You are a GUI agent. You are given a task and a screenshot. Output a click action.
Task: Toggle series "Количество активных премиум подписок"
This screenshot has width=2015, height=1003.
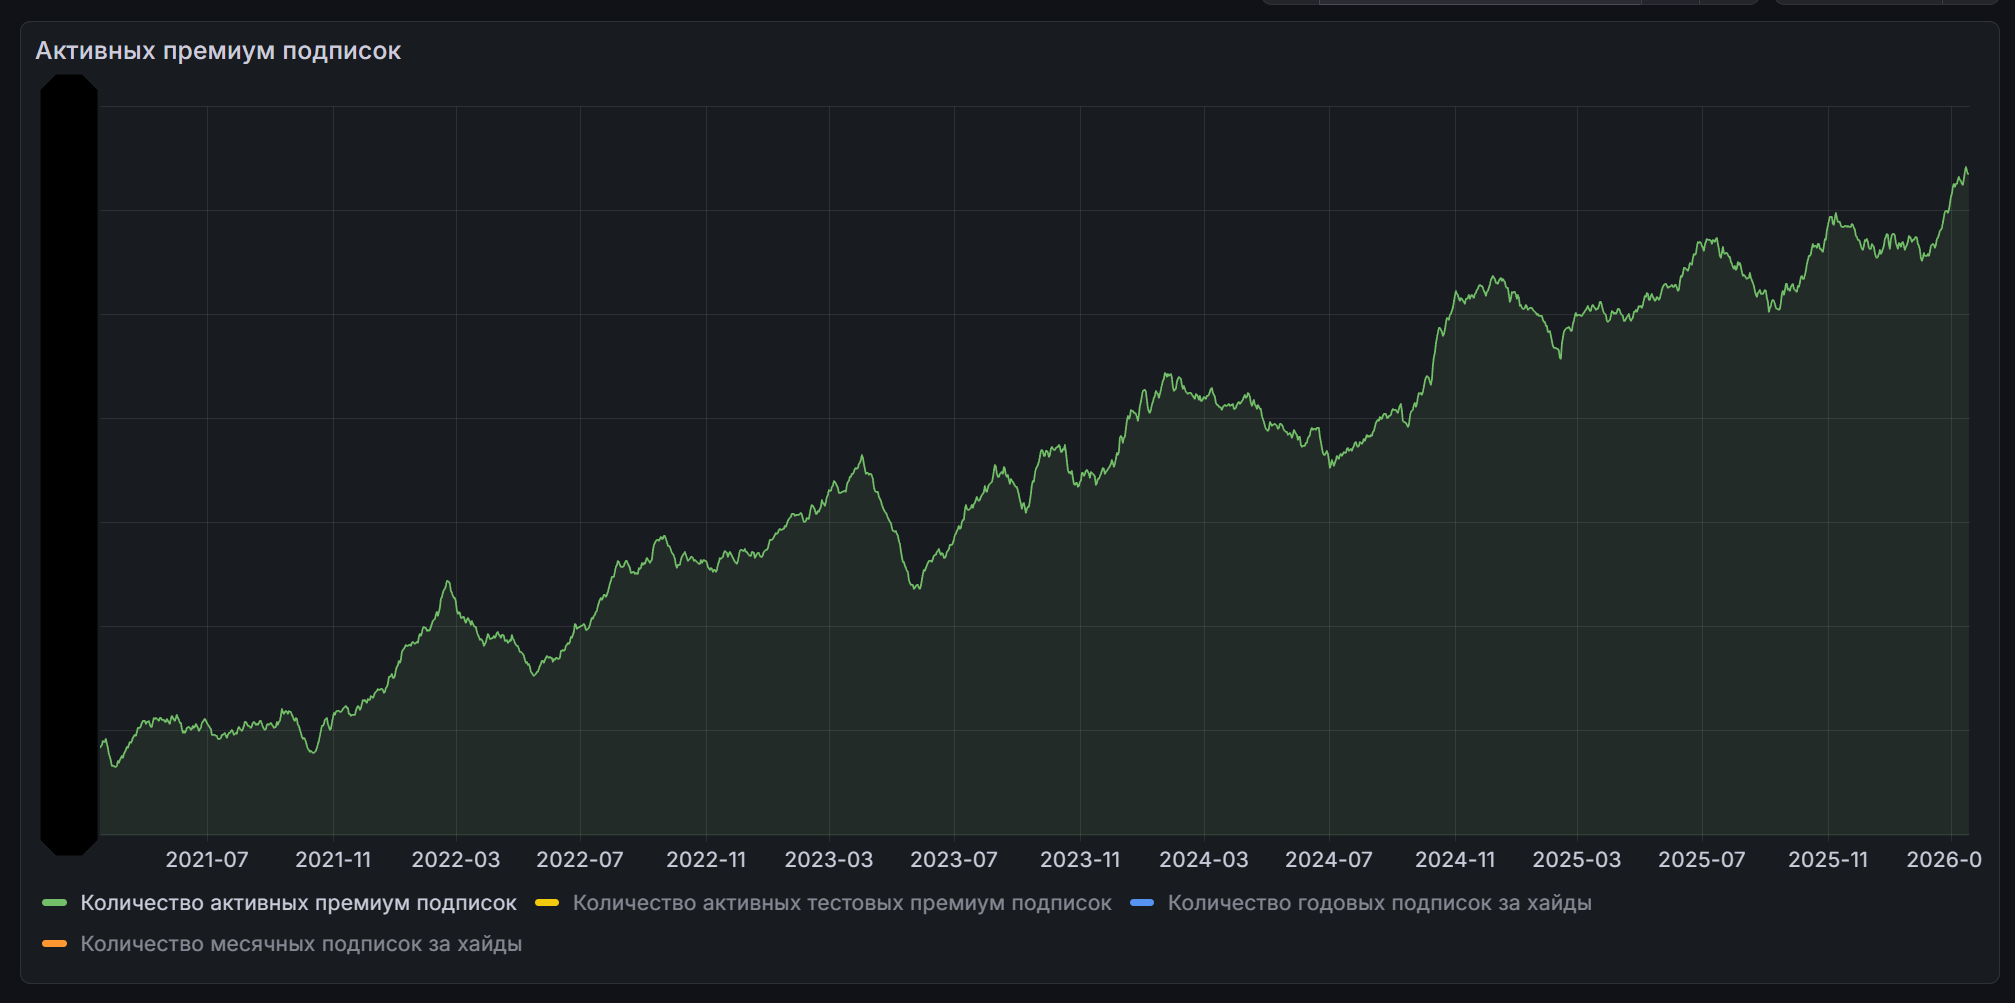coord(298,903)
